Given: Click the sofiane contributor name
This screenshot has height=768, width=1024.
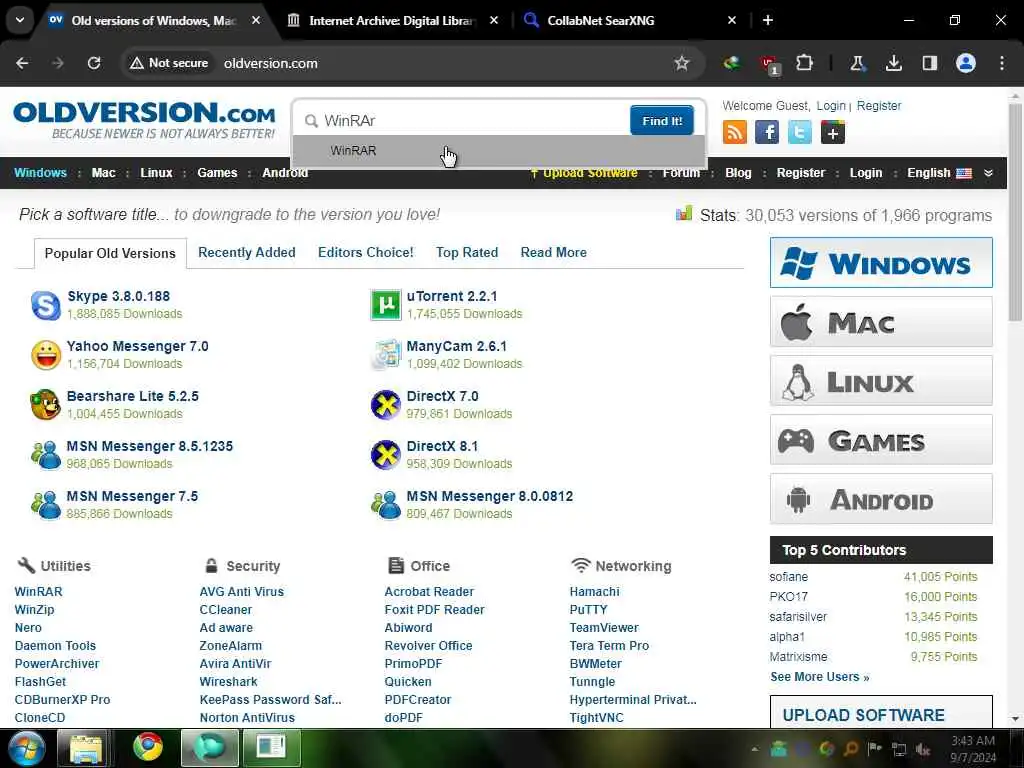Looking at the screenshot, I should click(788, 577).
